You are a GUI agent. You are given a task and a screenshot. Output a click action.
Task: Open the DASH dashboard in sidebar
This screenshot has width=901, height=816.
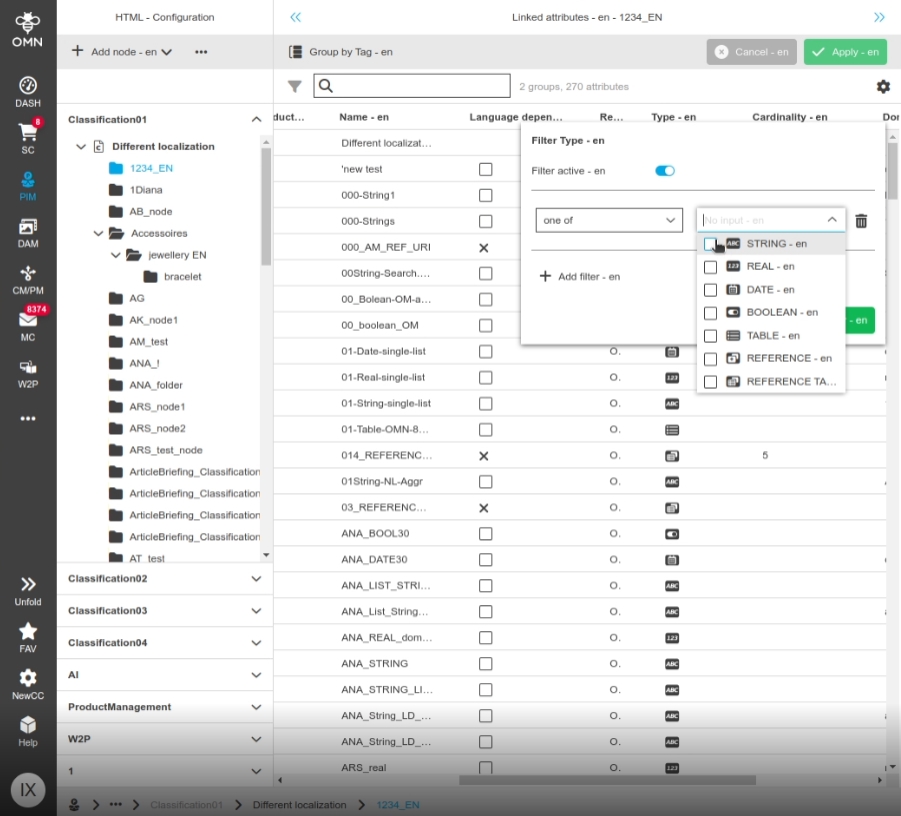28,92
